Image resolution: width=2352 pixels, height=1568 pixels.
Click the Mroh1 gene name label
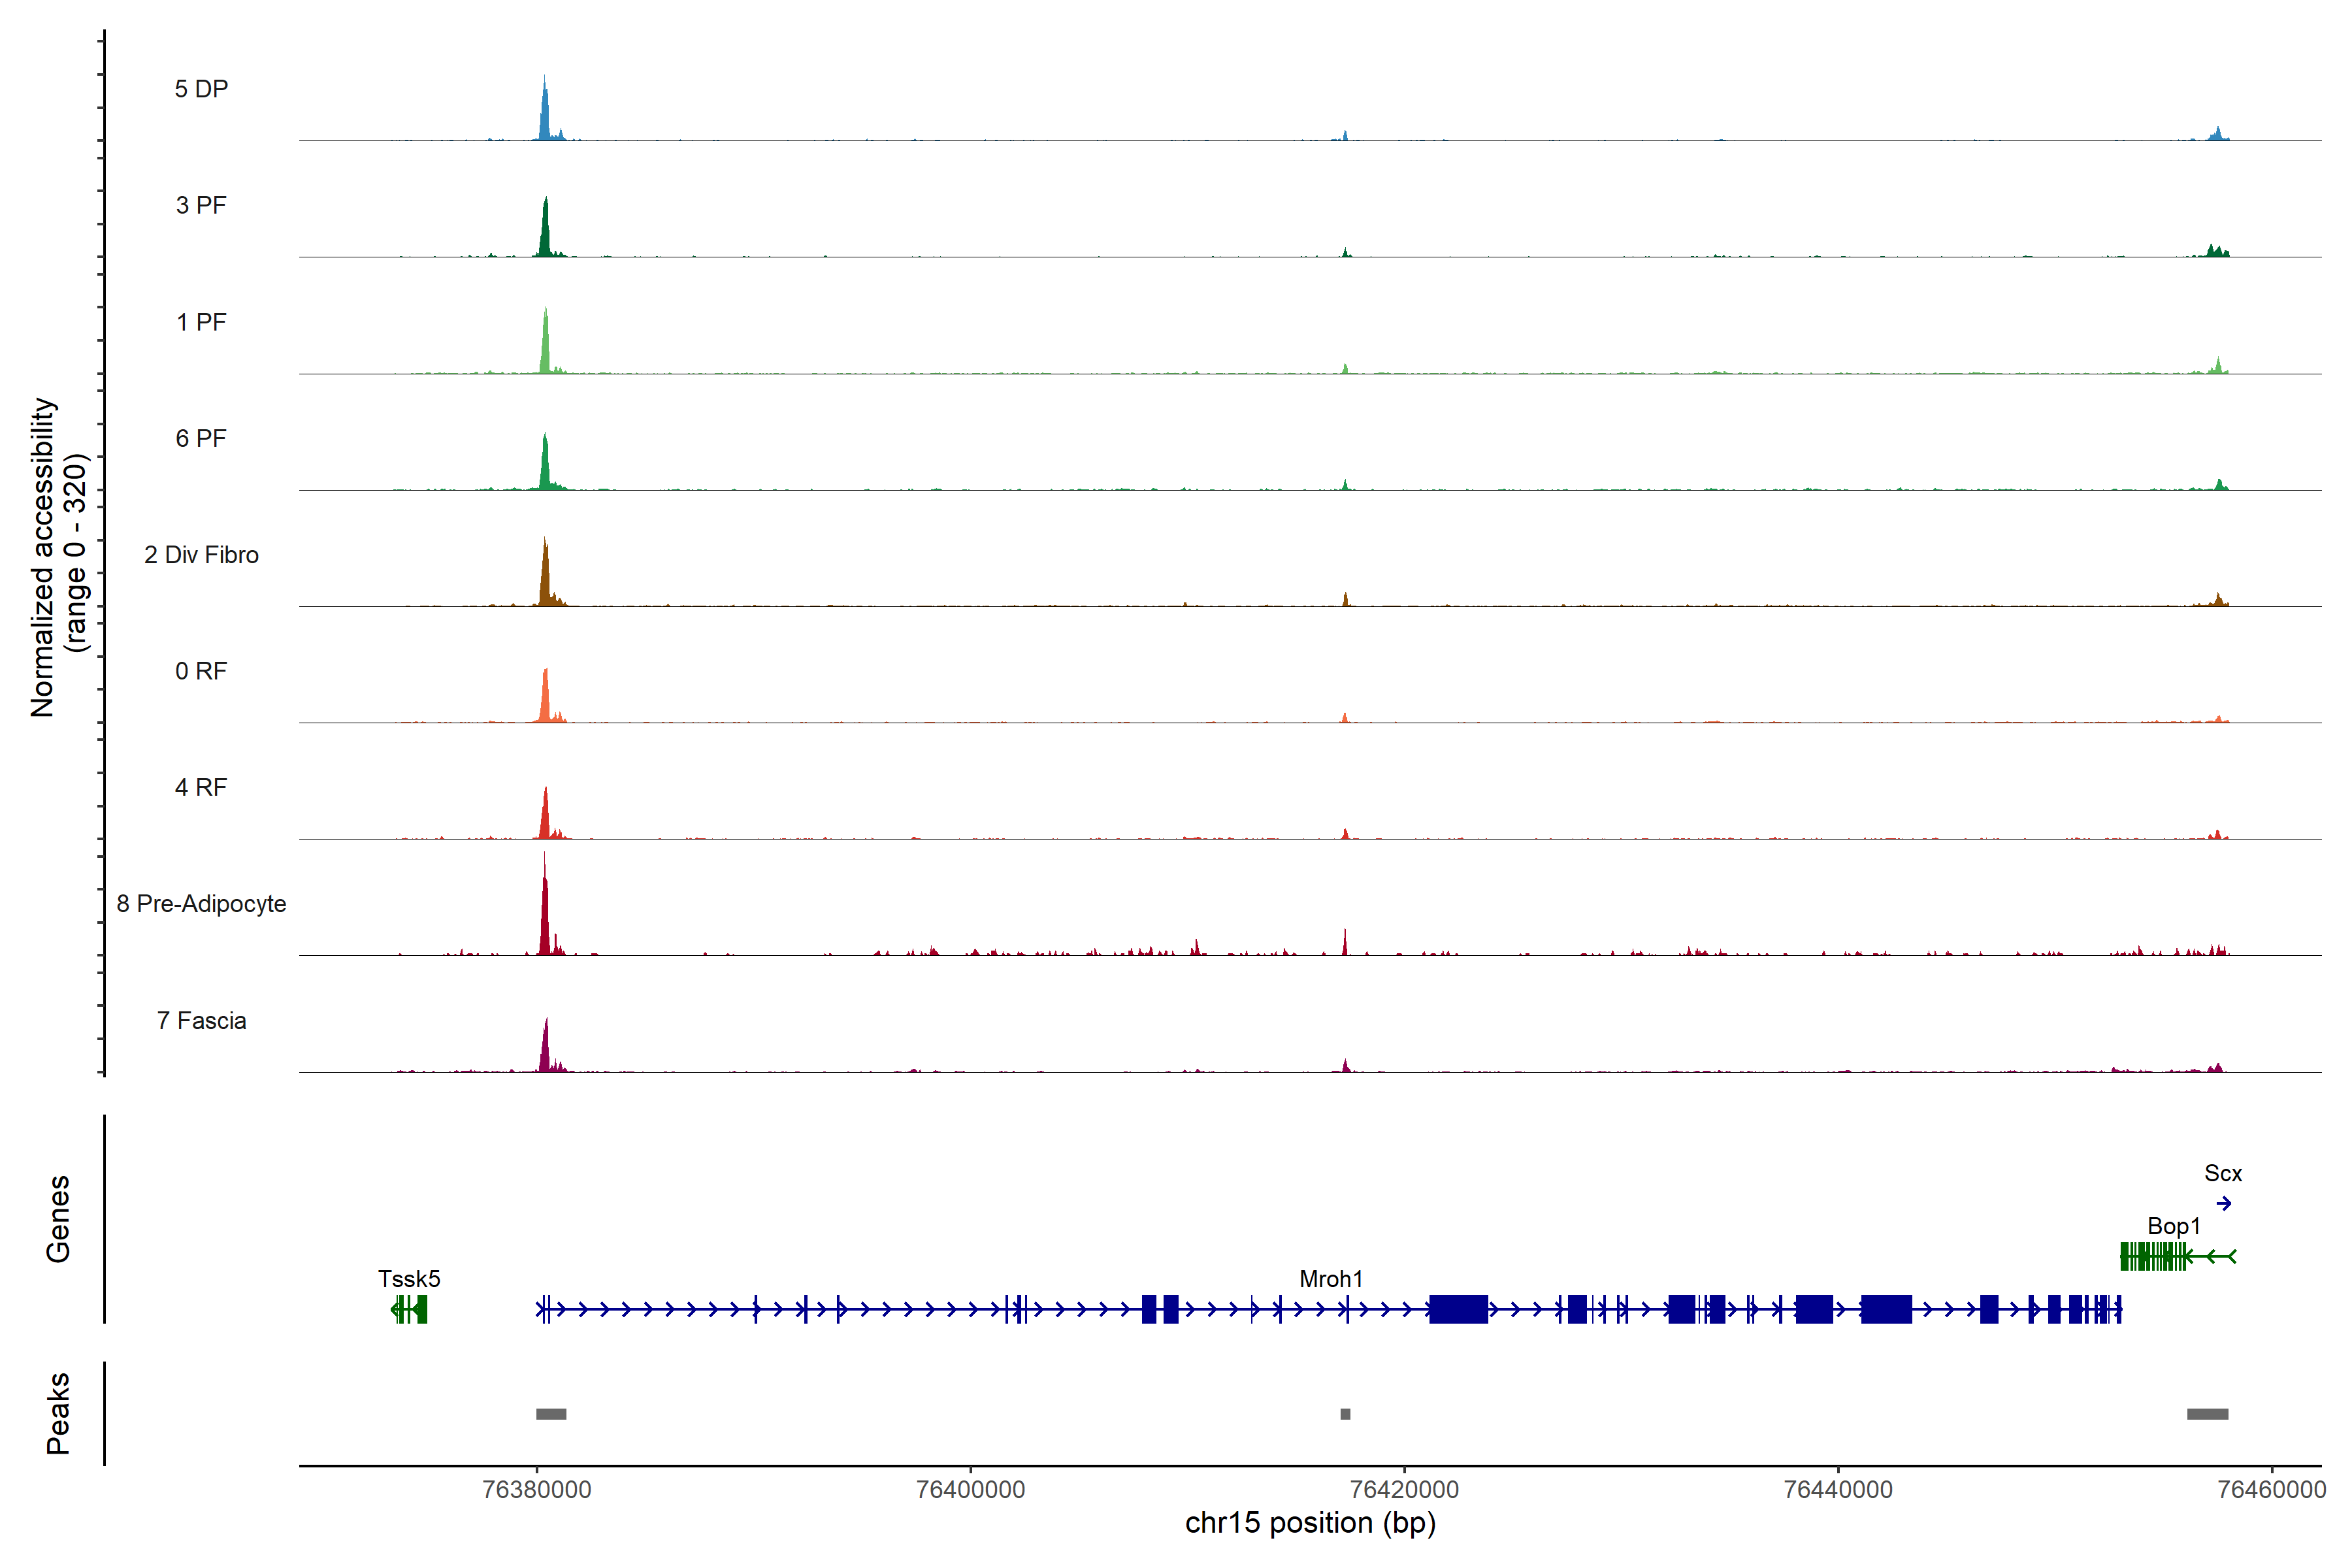pyautogui.click(x=1331, y=1278)
